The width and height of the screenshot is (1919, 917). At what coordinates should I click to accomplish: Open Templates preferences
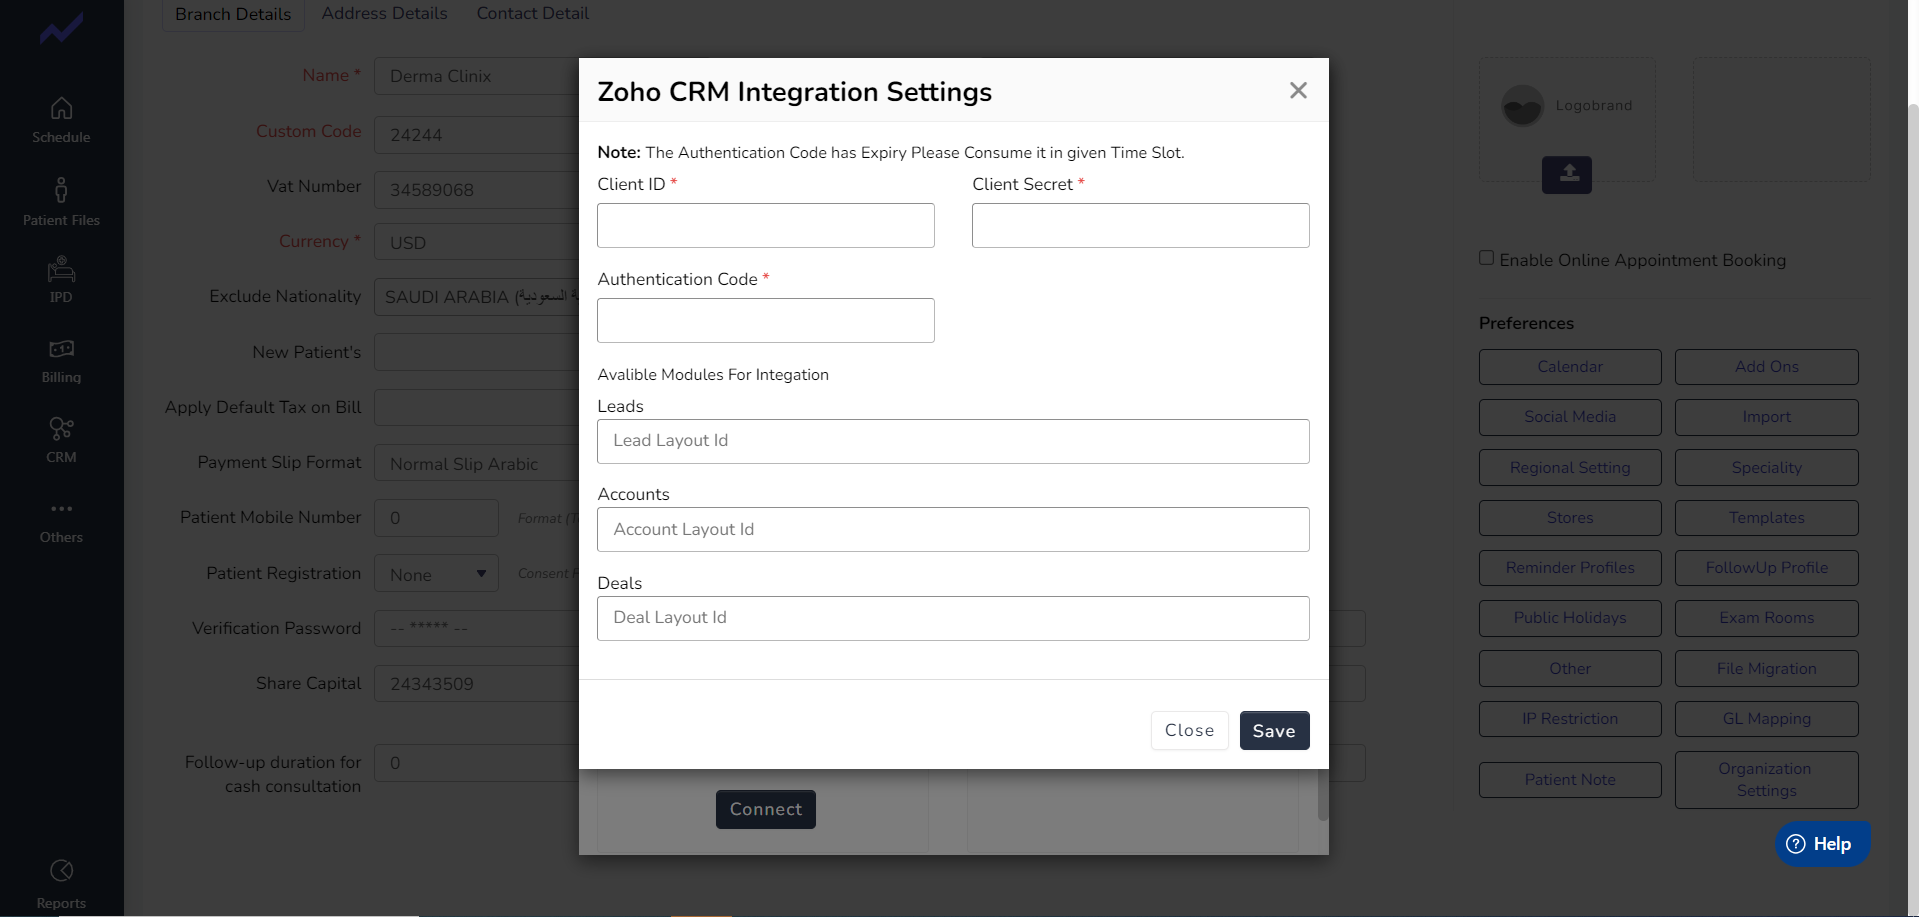pos(1766,518)
